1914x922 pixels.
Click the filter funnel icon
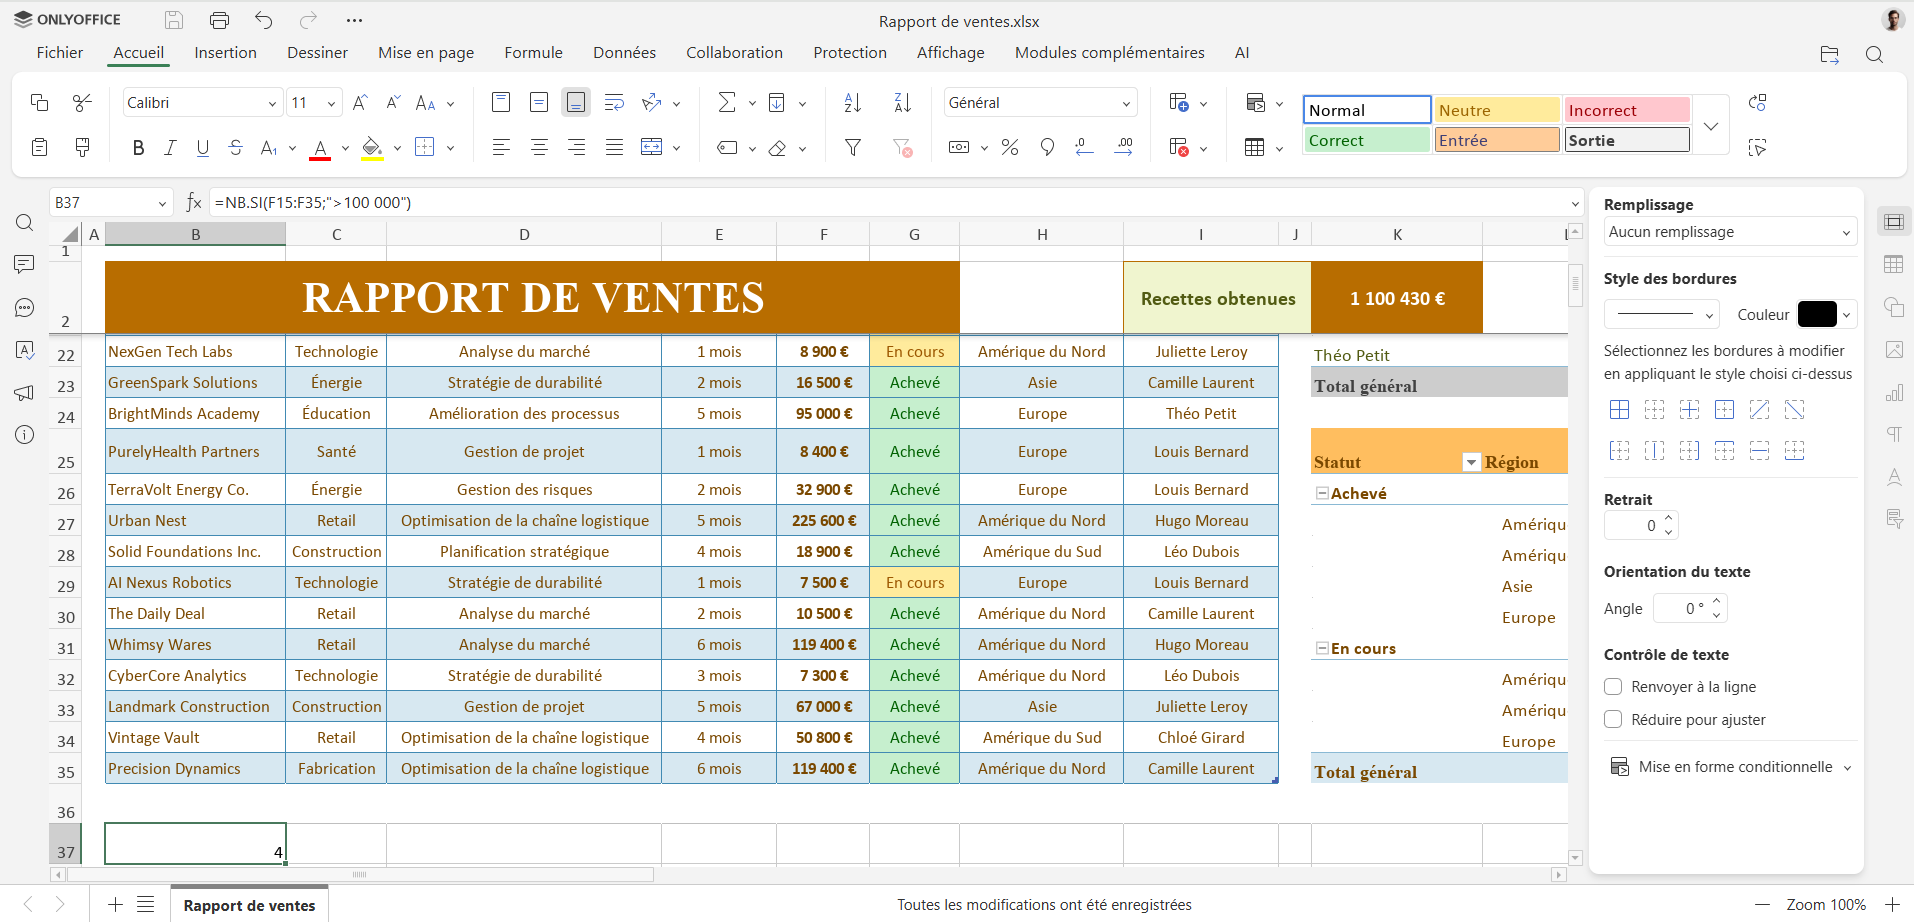coord(853,148)
